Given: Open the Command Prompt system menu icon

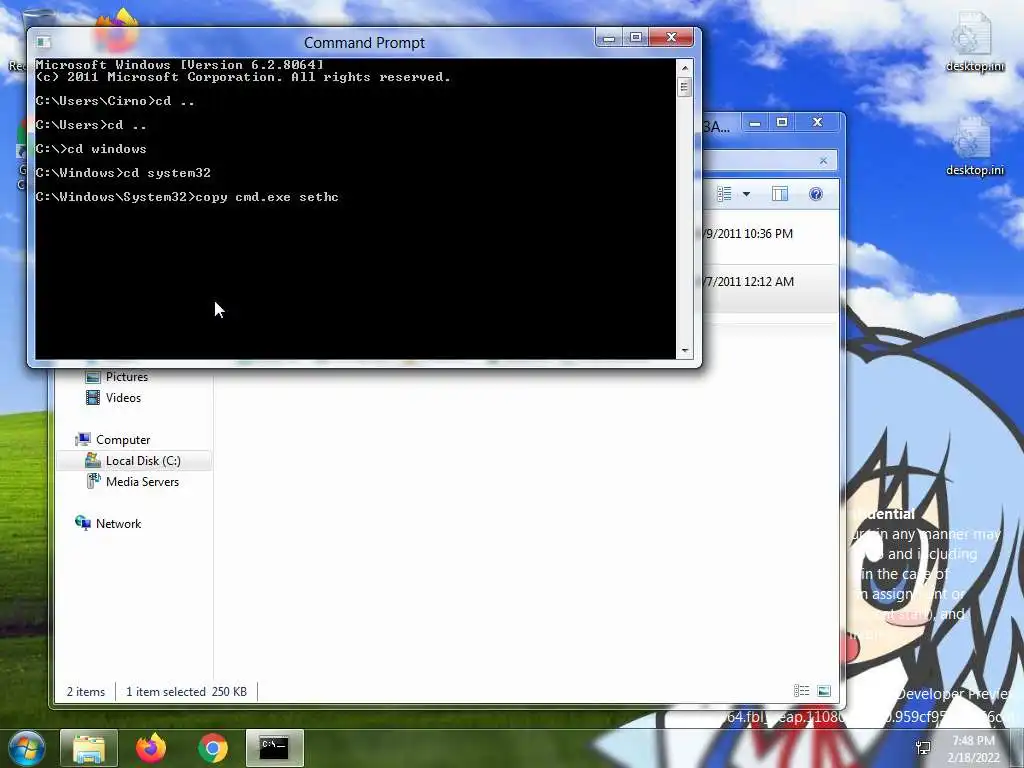Looking at the screenshot, I should pos(43,42).
